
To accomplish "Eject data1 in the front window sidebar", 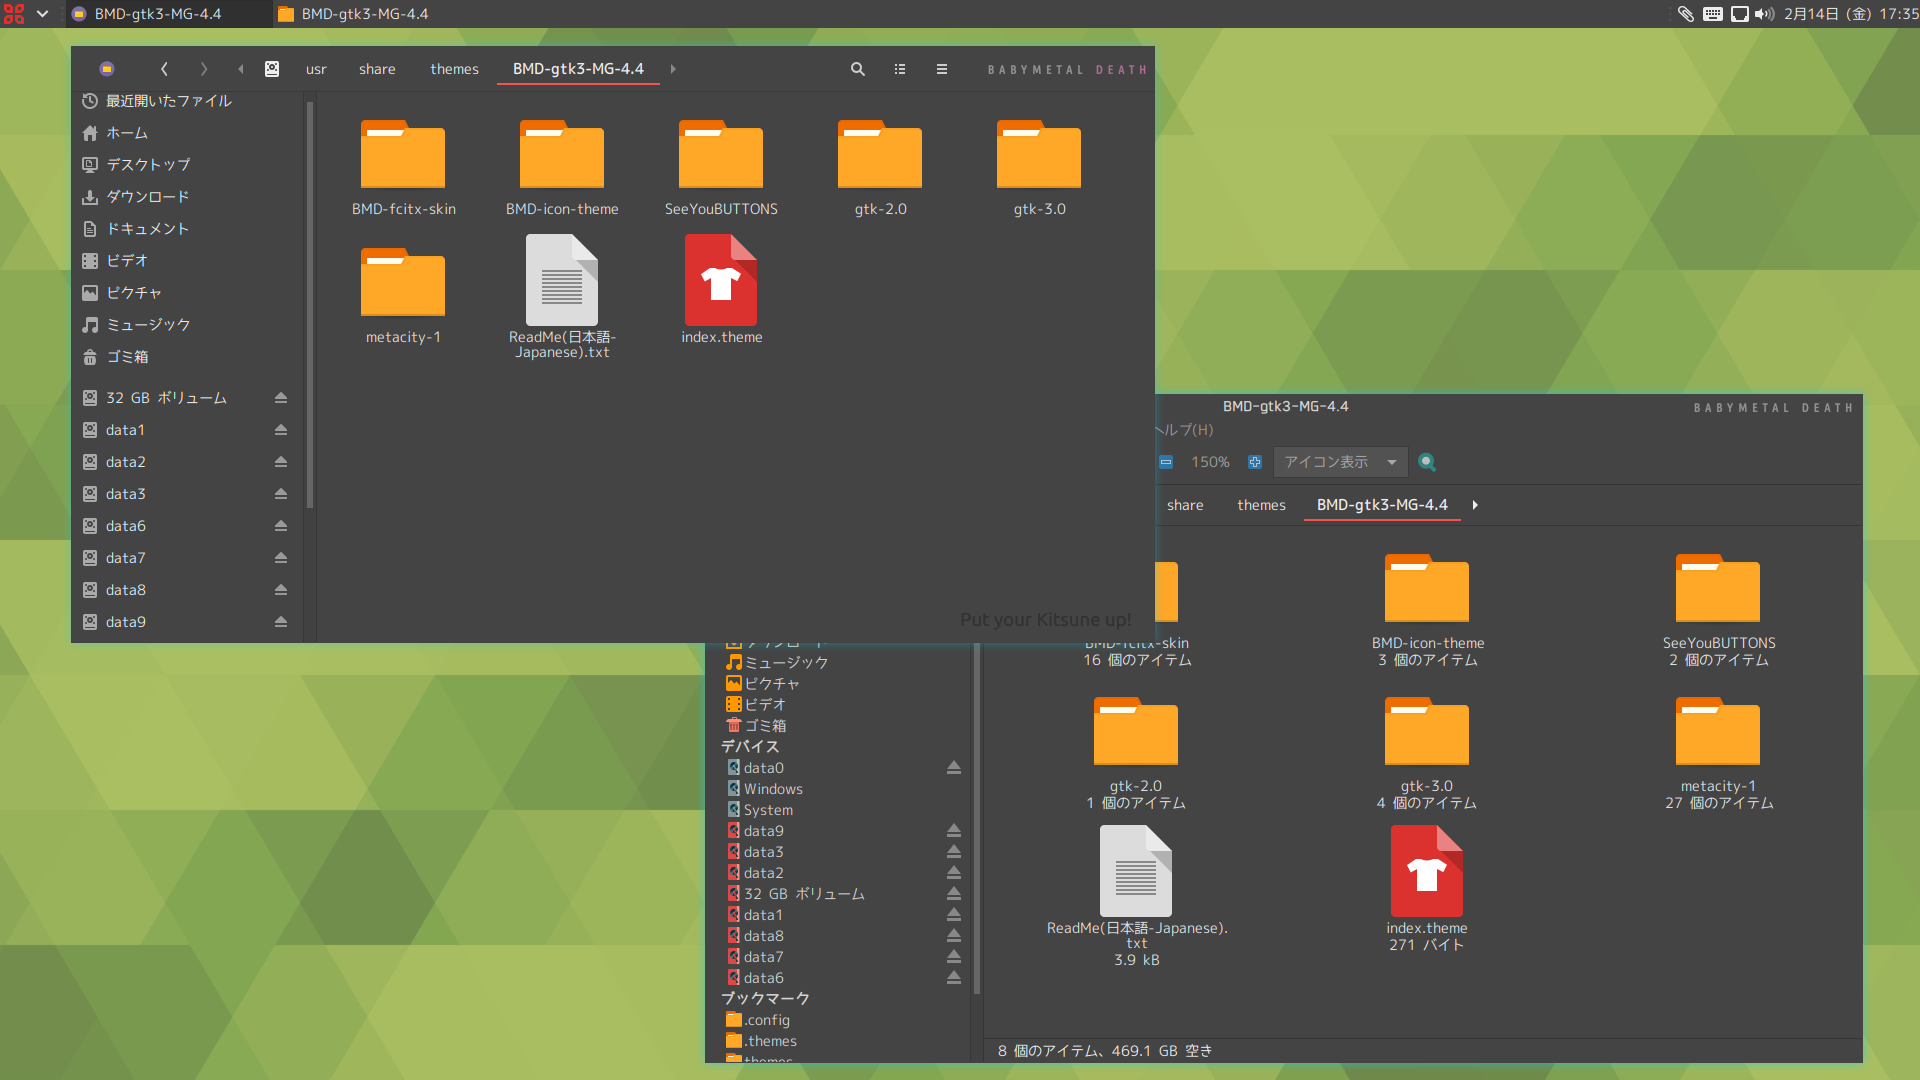I will [x=281, y=430].
